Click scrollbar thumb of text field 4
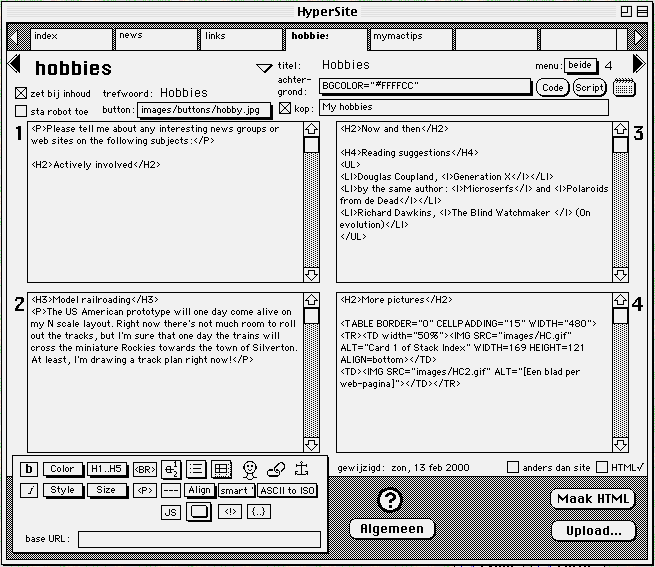 pyautogui.click(x=620, y=315)
